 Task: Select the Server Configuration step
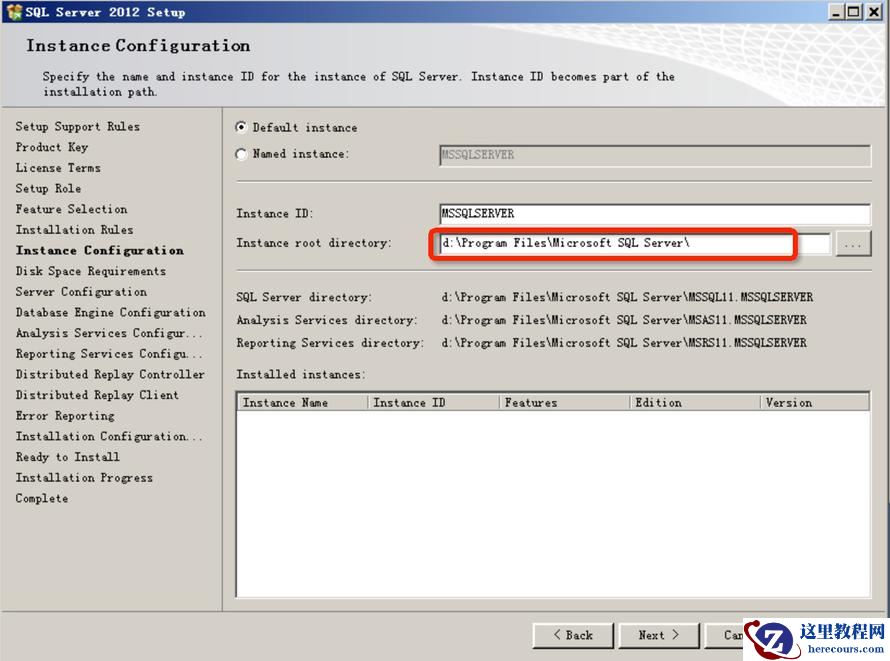coord(81,292)
